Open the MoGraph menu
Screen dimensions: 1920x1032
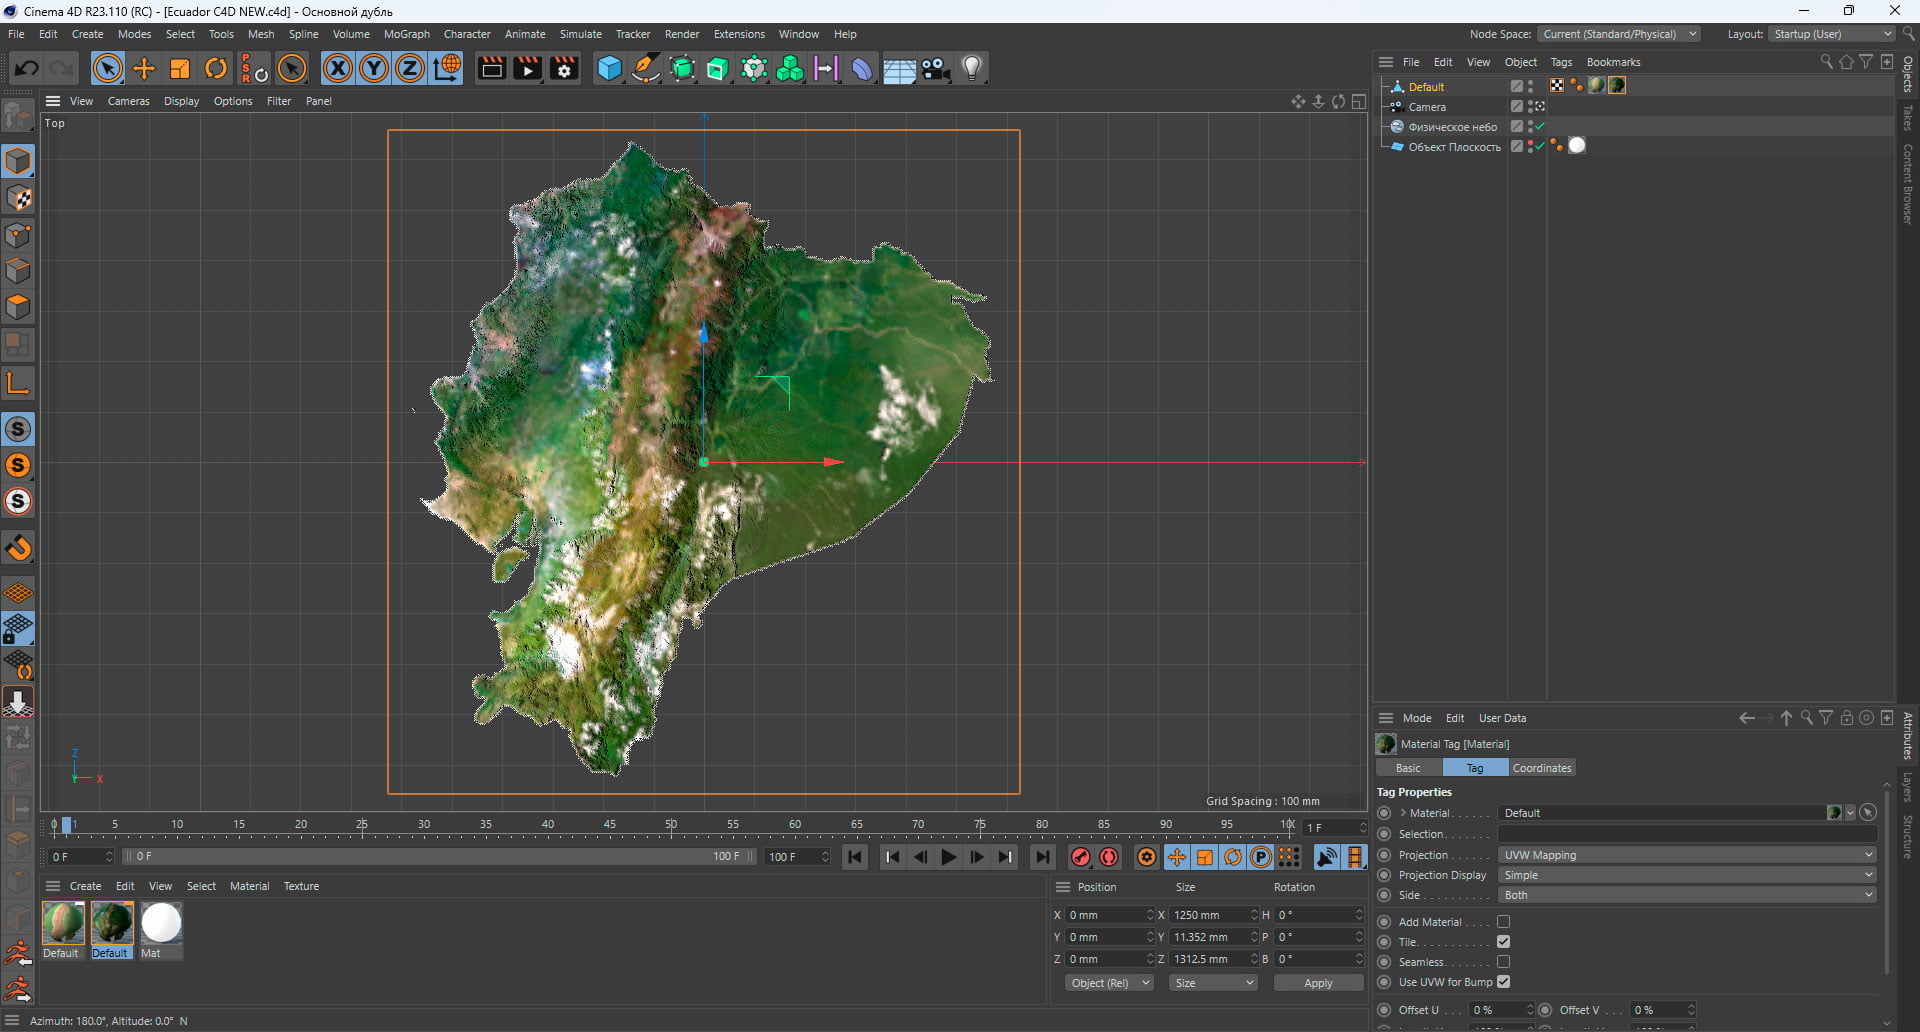click(x=406, y=34)
